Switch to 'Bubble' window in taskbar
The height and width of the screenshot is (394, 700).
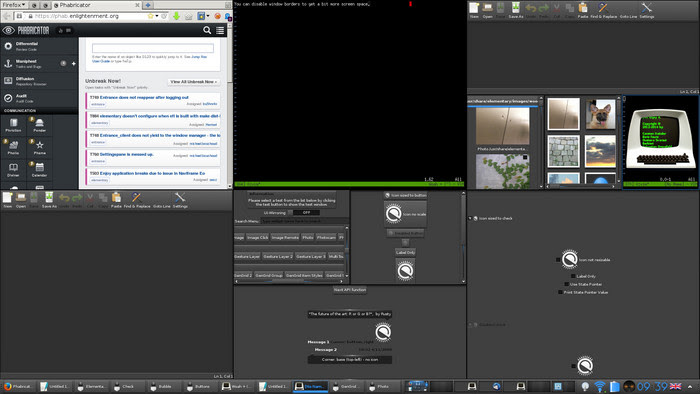(x=164, y=386)
